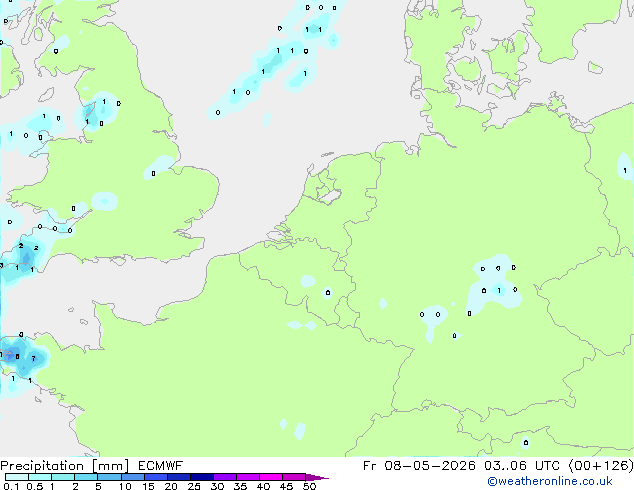Click the purple over-50 arrow on the legend
This screenshot has width=634, height=490.
(x=317, y=477)
